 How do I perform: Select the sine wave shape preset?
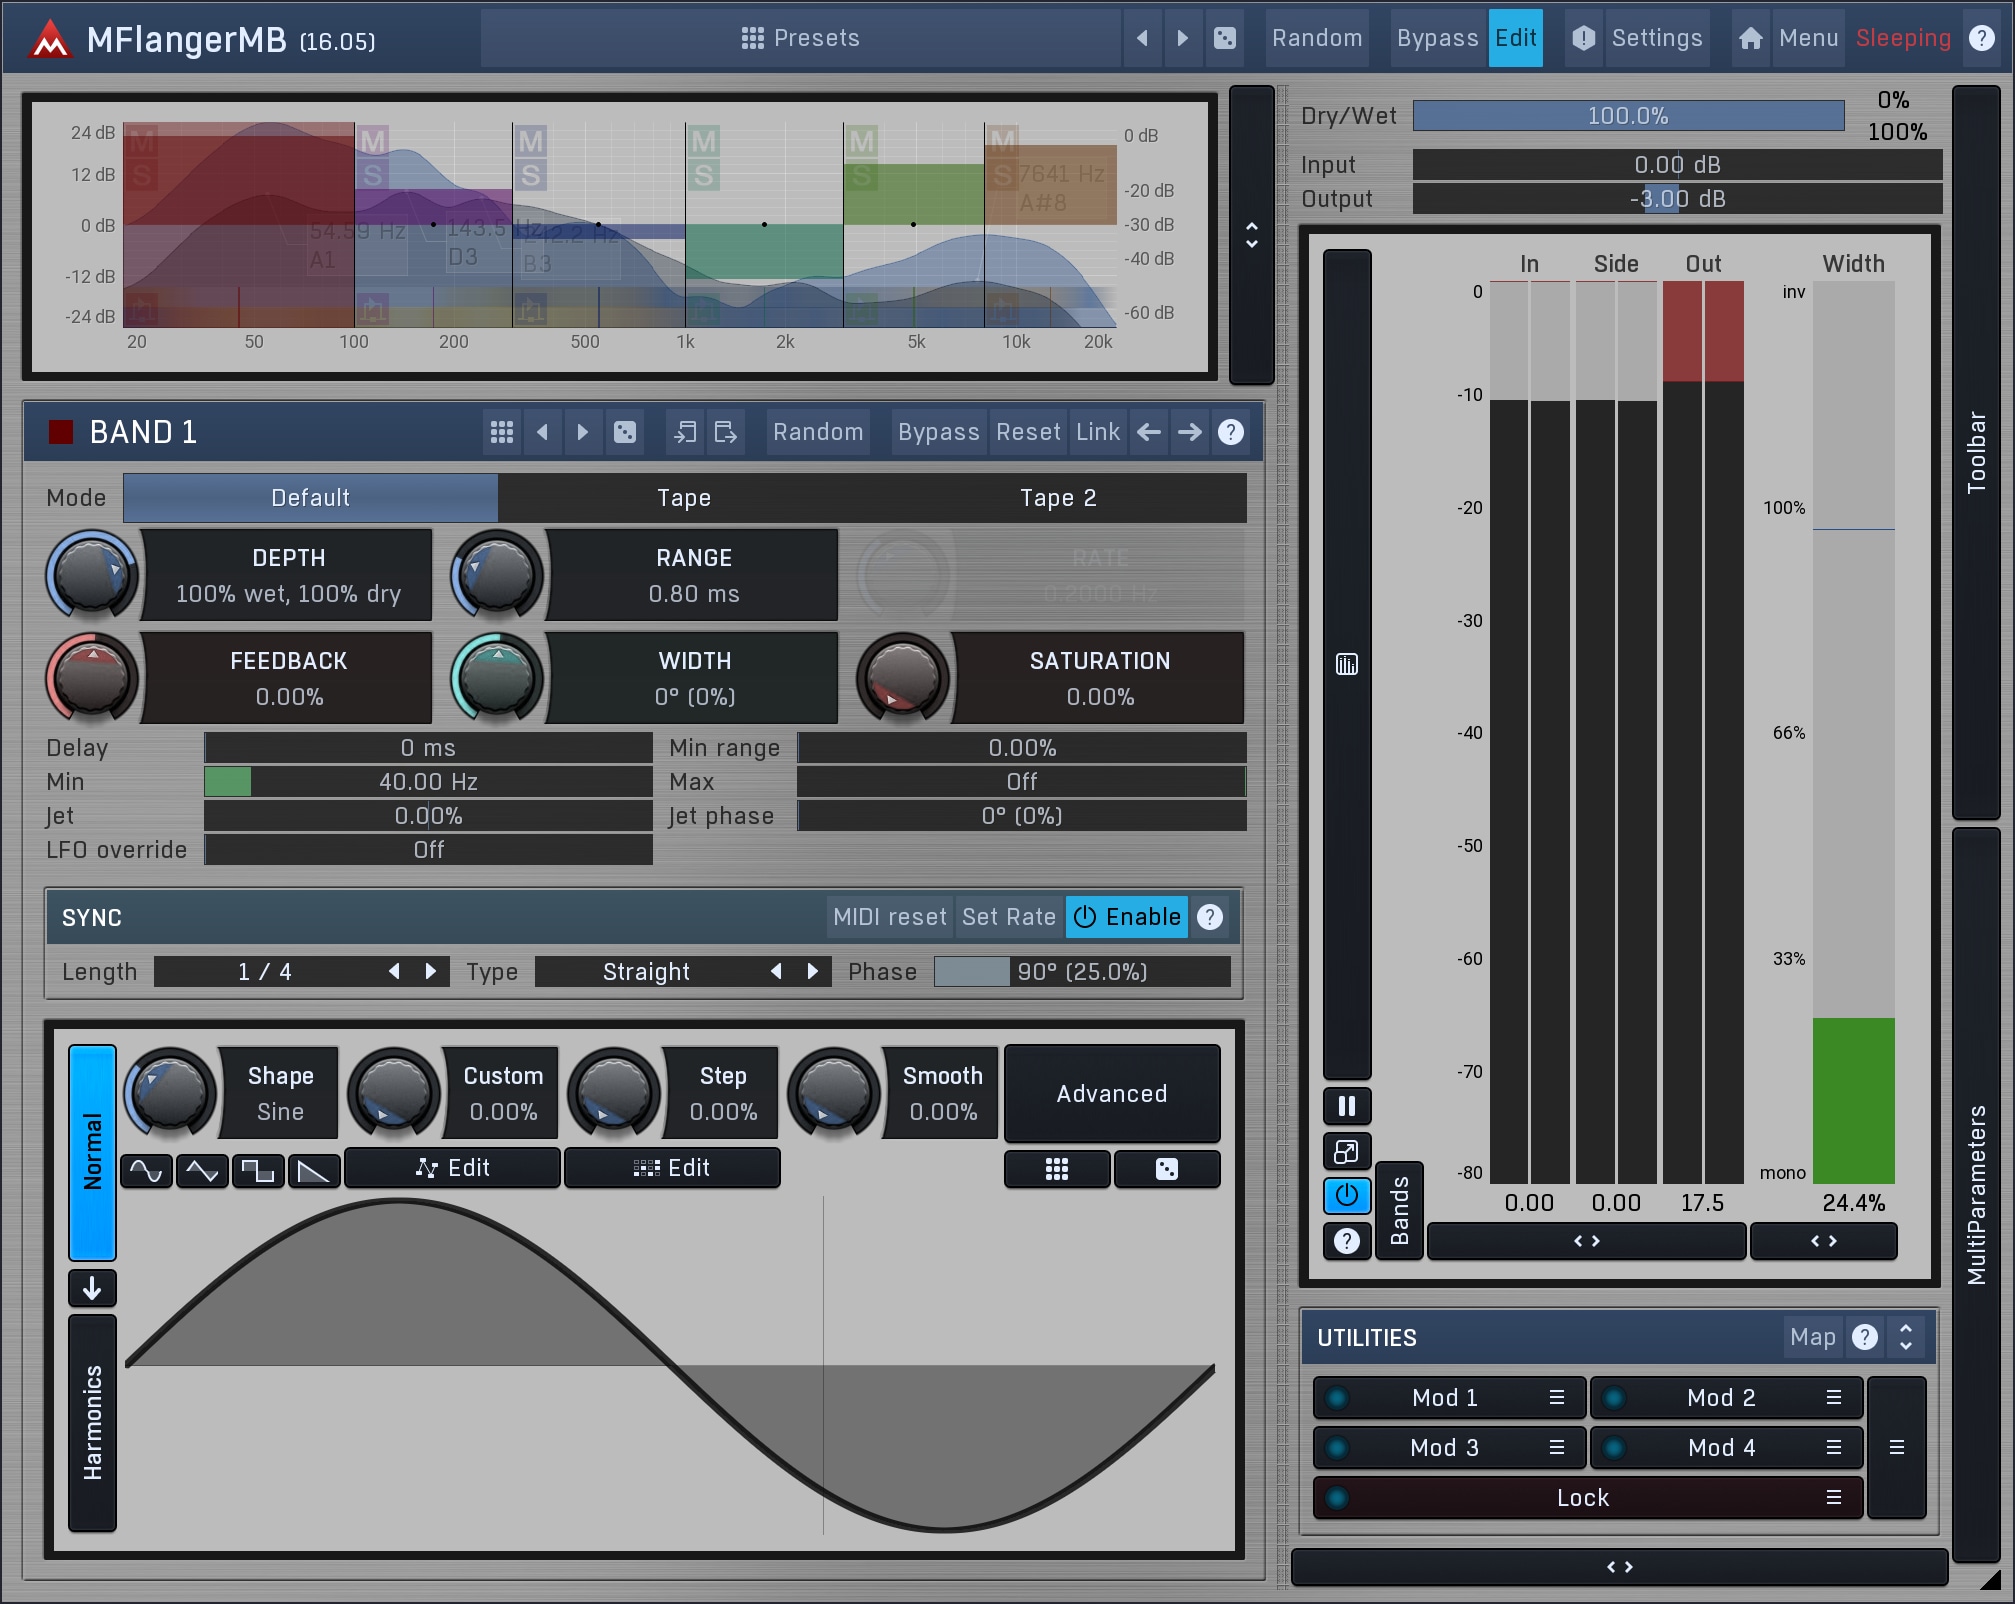pyautogui.click(x=146, y=1171)
